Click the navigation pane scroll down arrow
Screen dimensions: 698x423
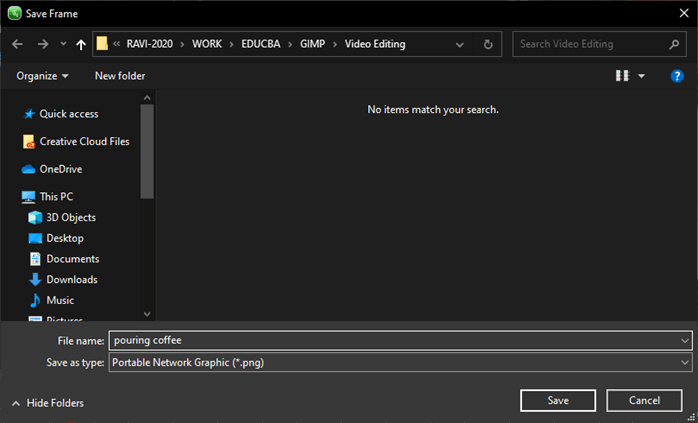coord(147,314)
